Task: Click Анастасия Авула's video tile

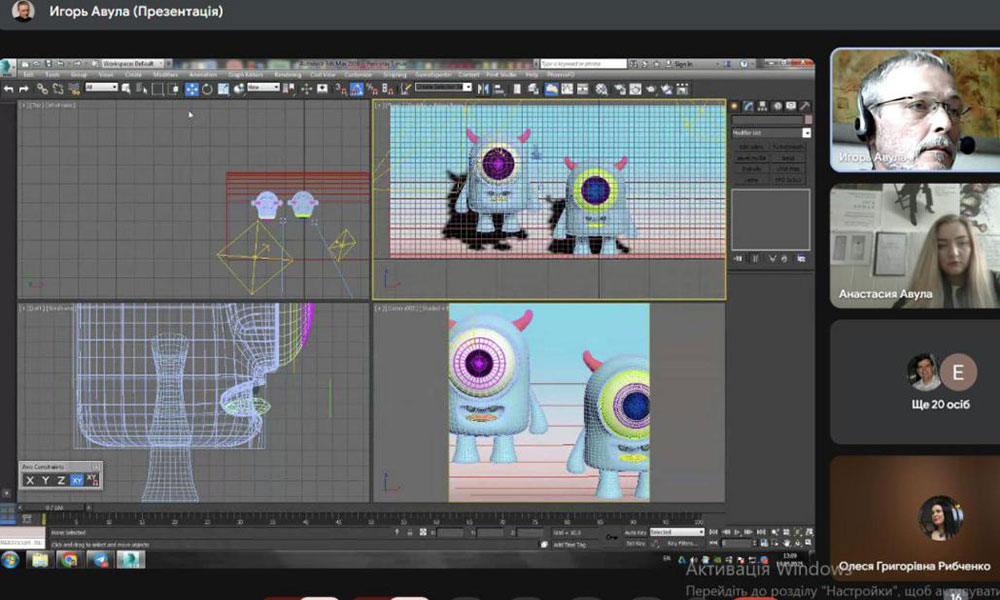Action: coord(915,245)
